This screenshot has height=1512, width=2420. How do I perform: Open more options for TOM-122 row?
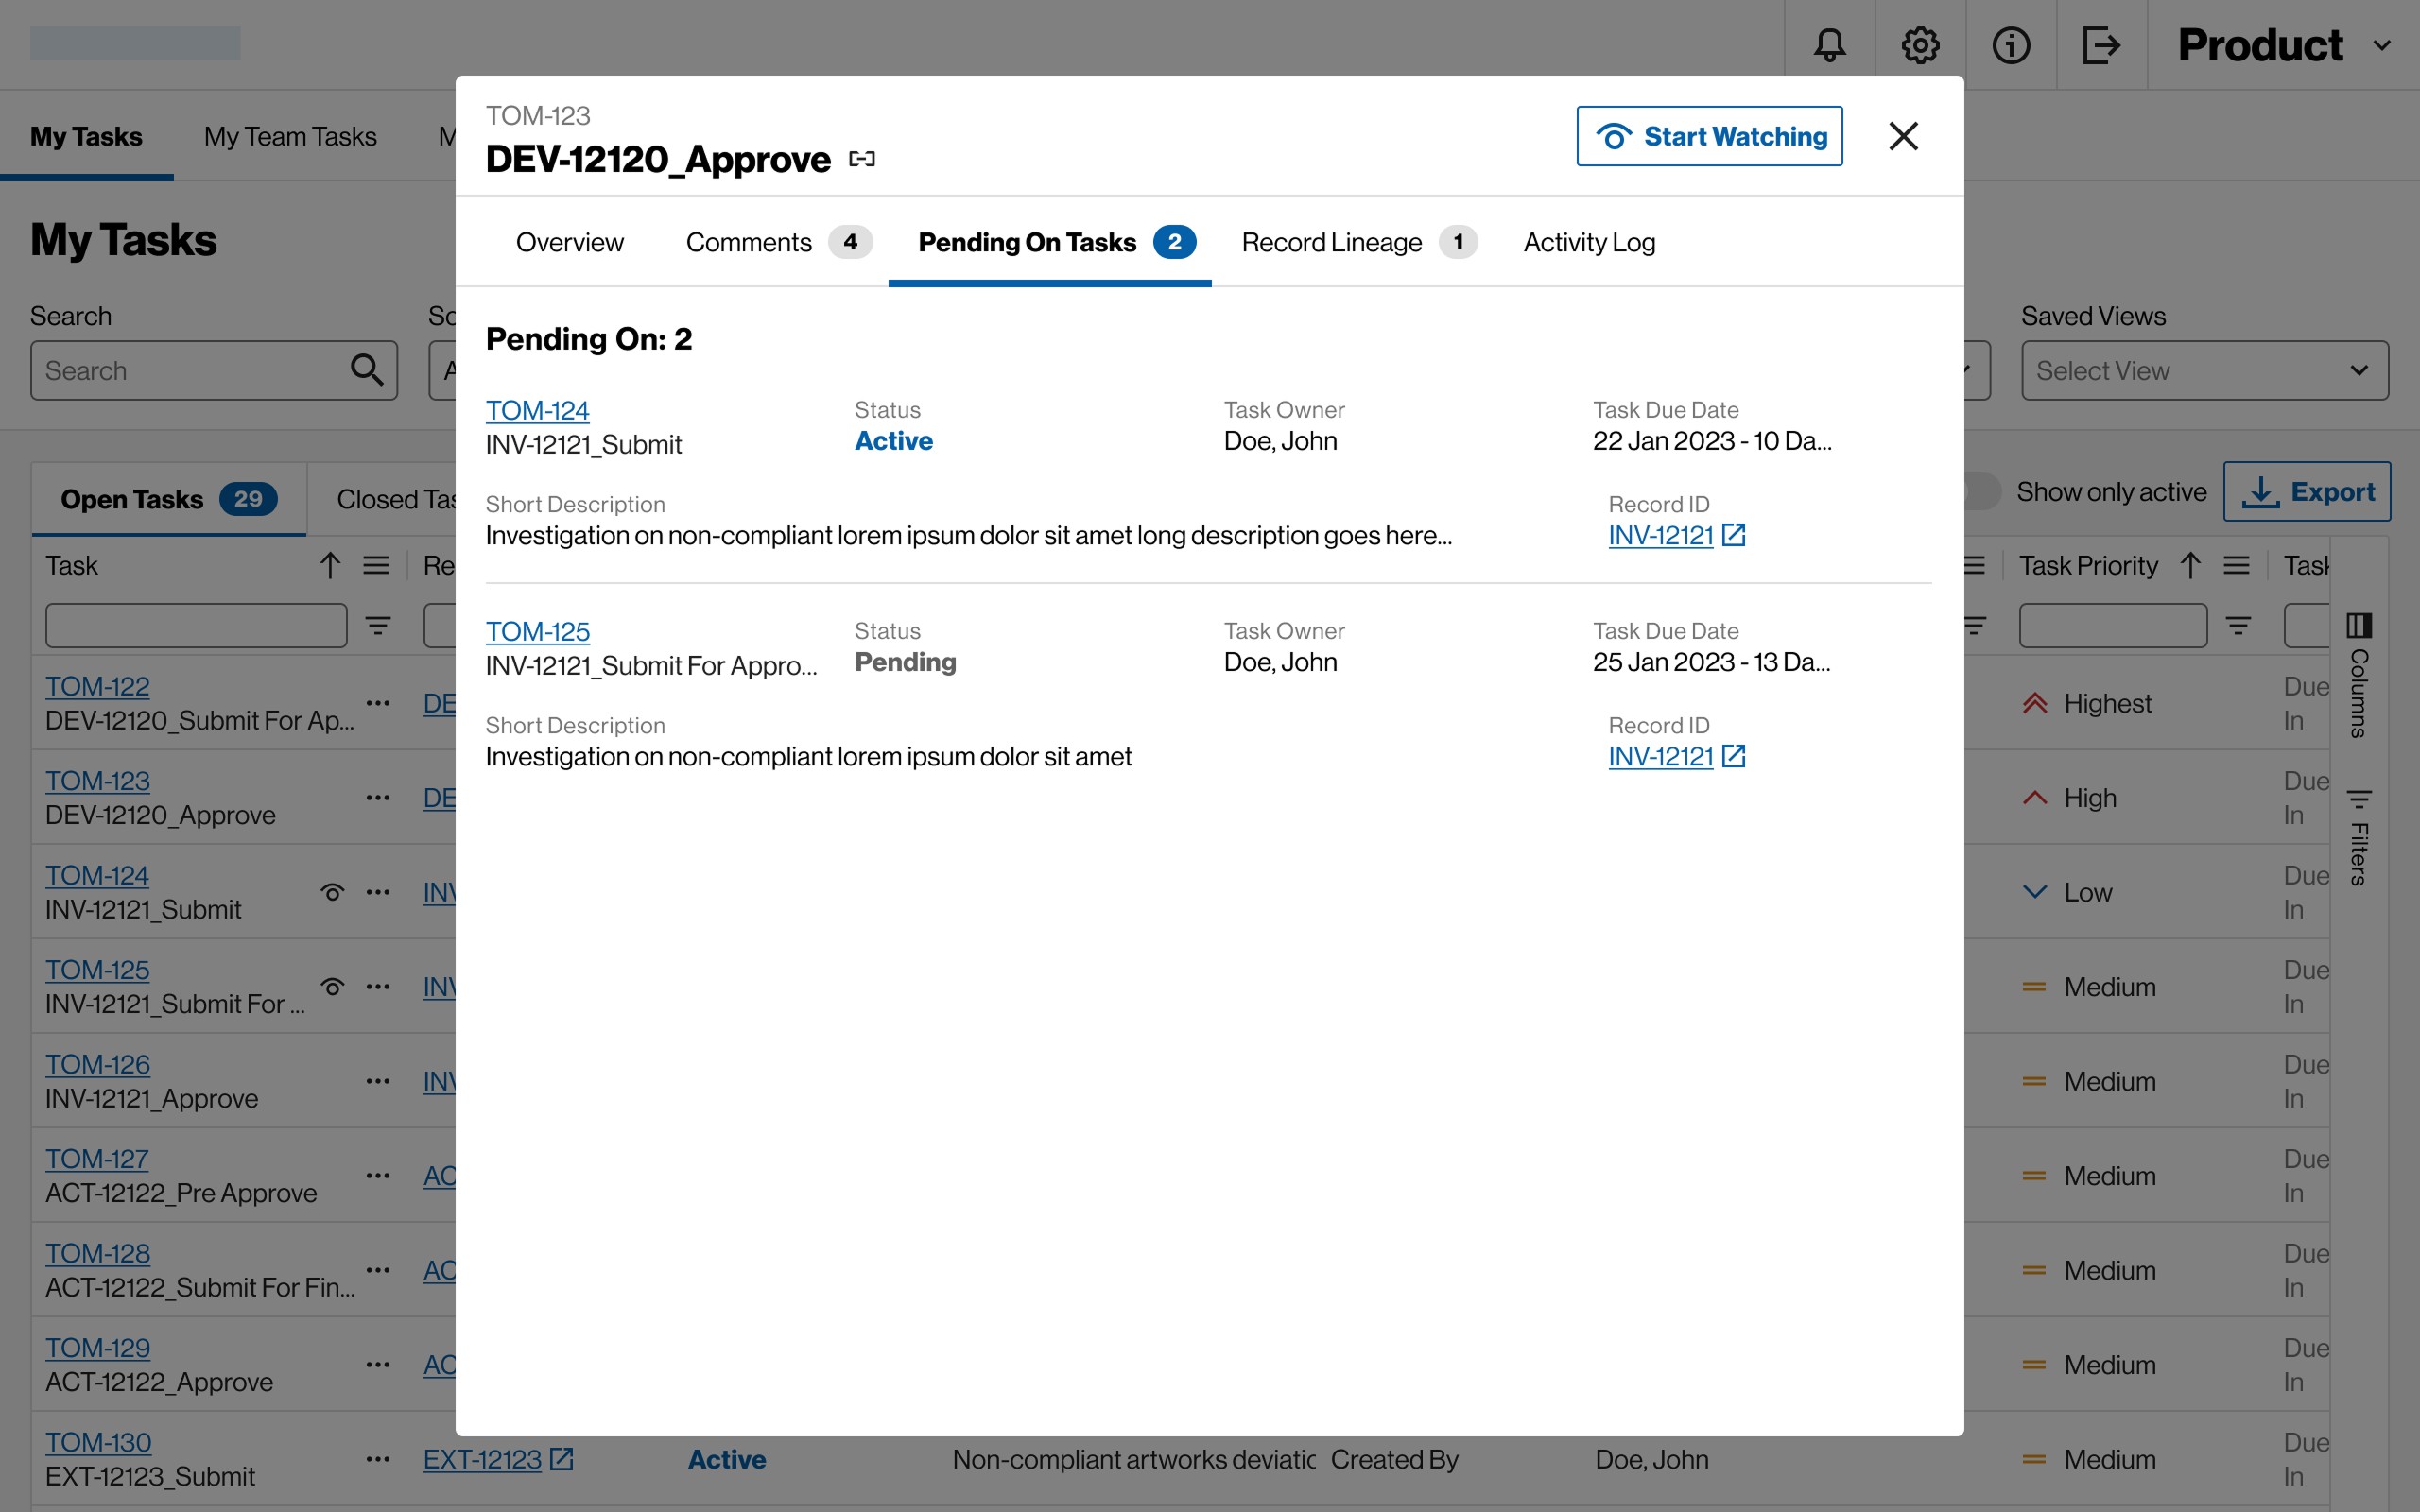(378, 703)
